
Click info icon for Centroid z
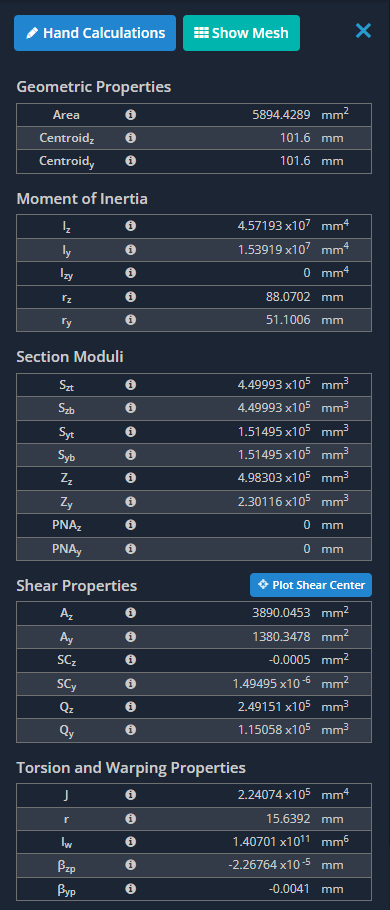coord(131,138)
